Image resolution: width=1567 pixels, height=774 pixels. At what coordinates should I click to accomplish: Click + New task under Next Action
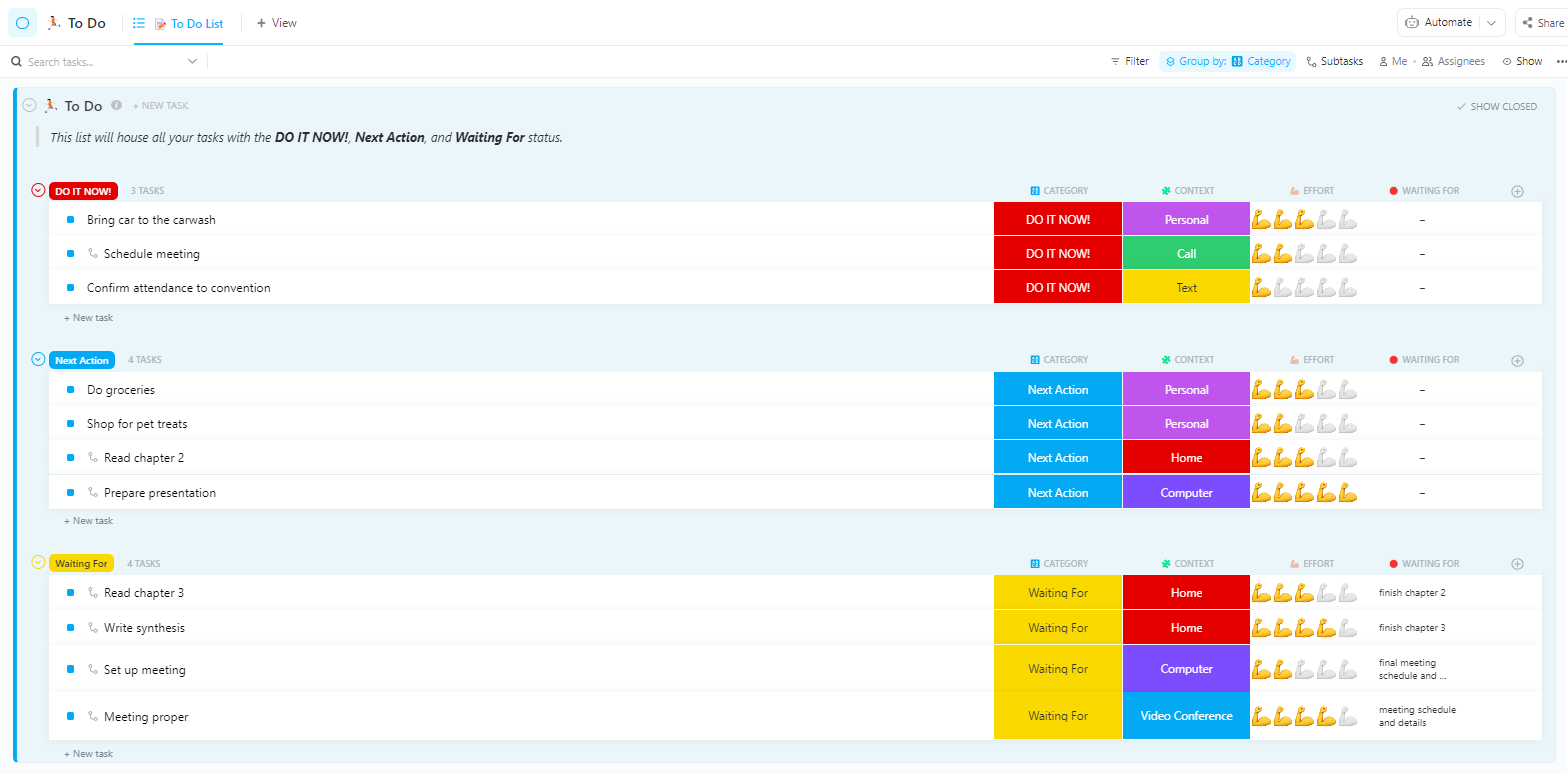(x=89, y=521)
